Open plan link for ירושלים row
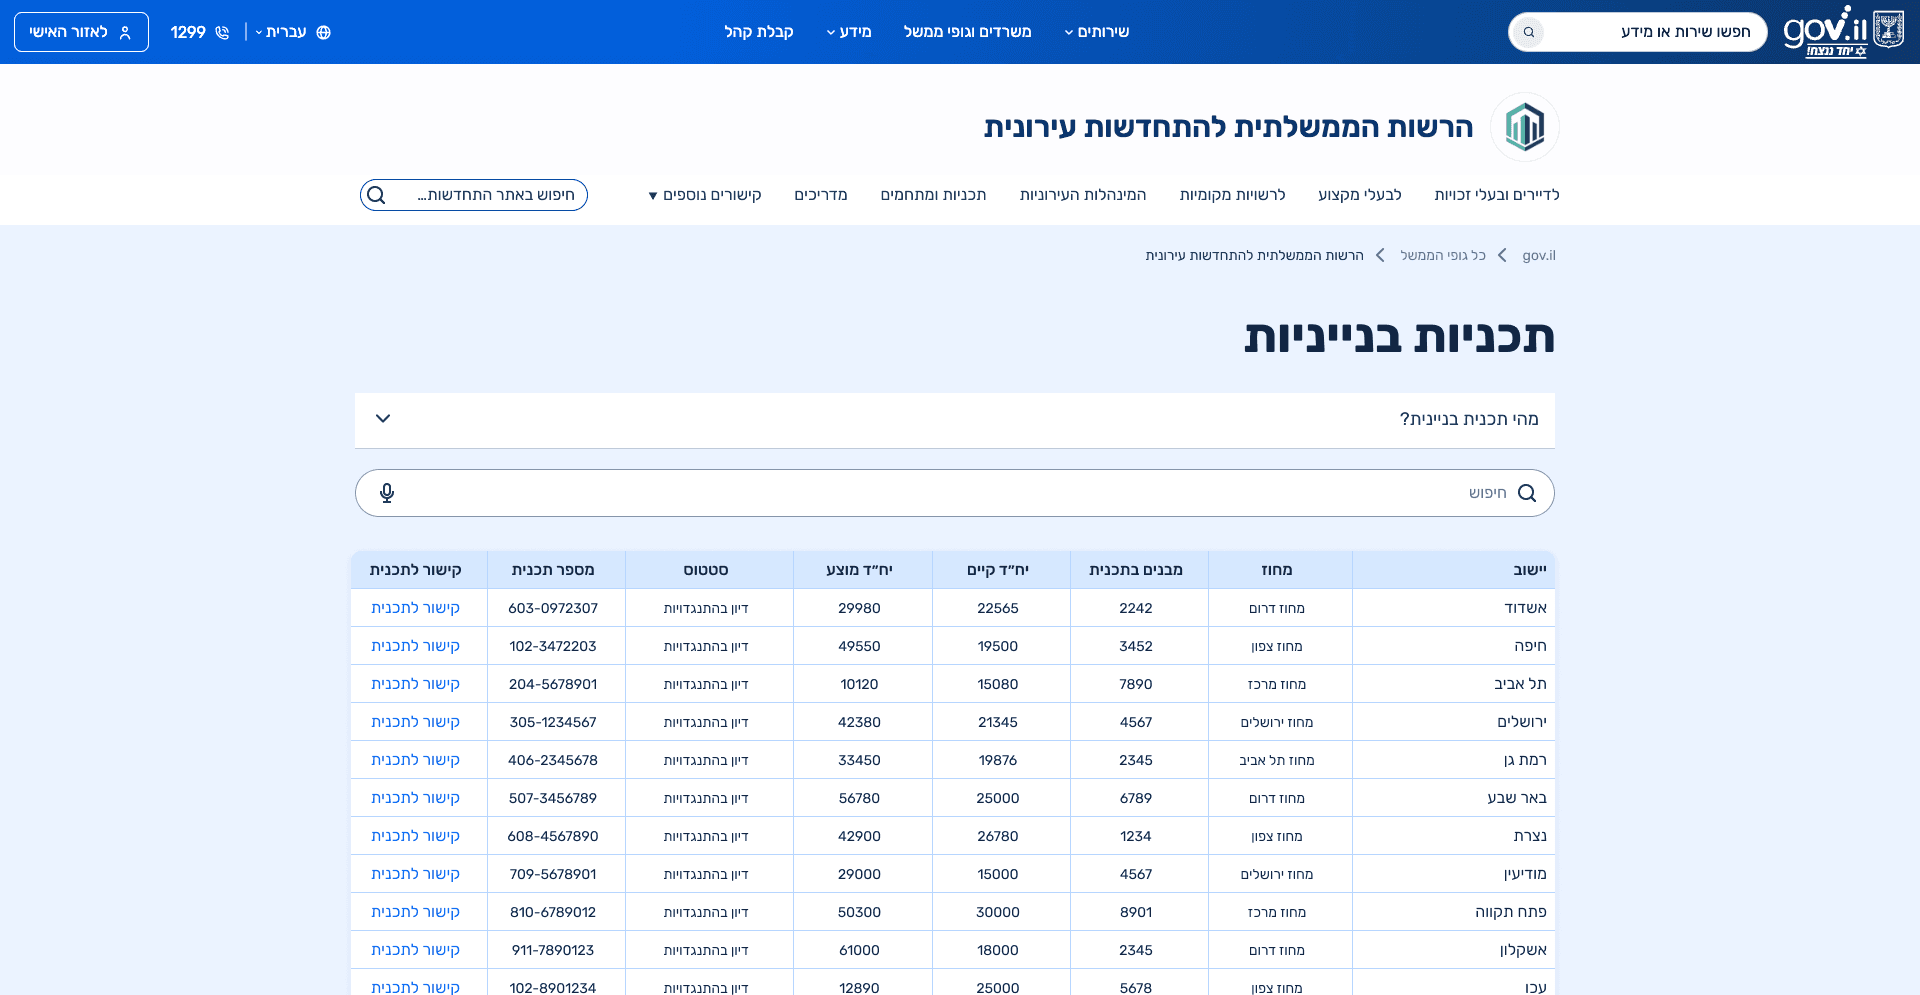The width and height of the screenshot is (1920, 995). [x=415, y=722]
